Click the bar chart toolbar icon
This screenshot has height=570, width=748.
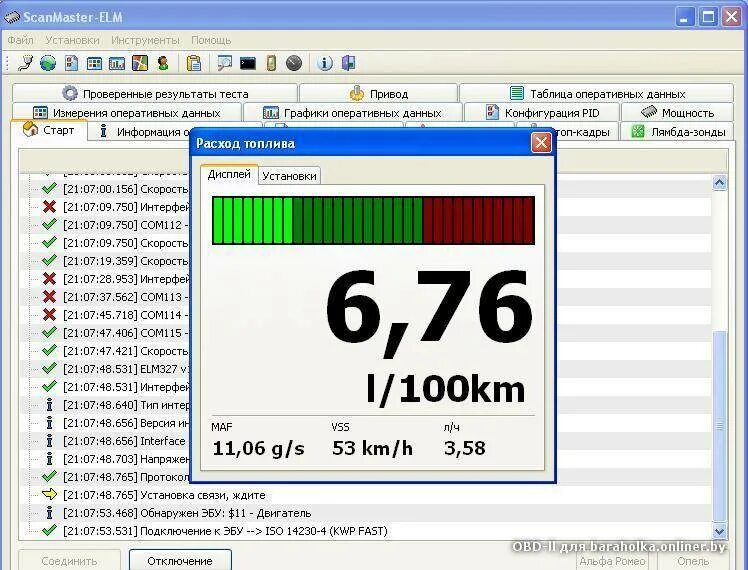117,63
